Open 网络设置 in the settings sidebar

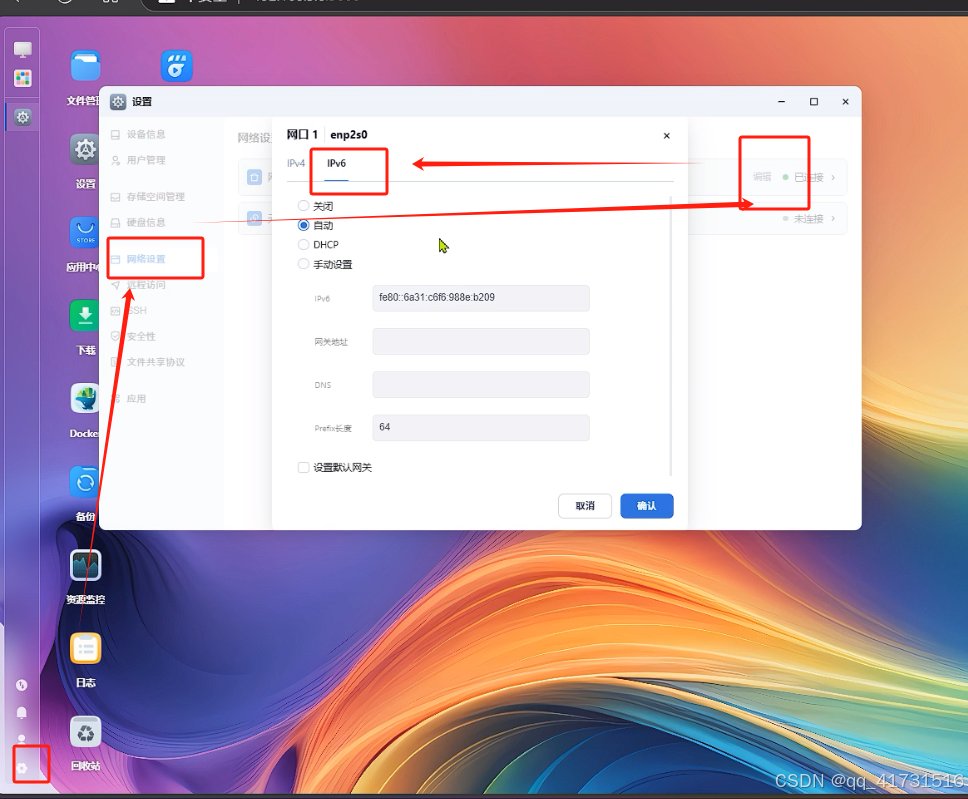(x=146, y=259)
